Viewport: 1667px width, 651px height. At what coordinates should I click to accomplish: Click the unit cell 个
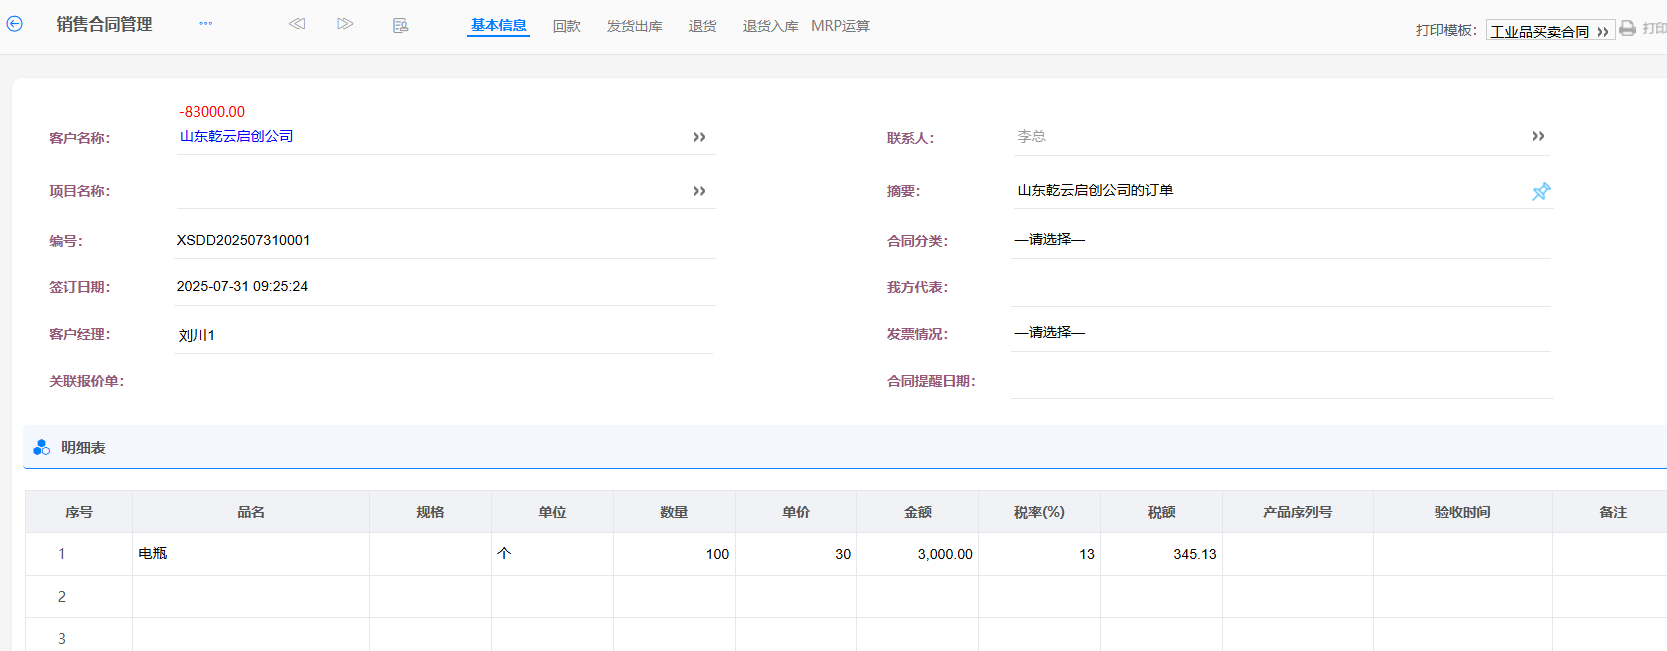552,554
